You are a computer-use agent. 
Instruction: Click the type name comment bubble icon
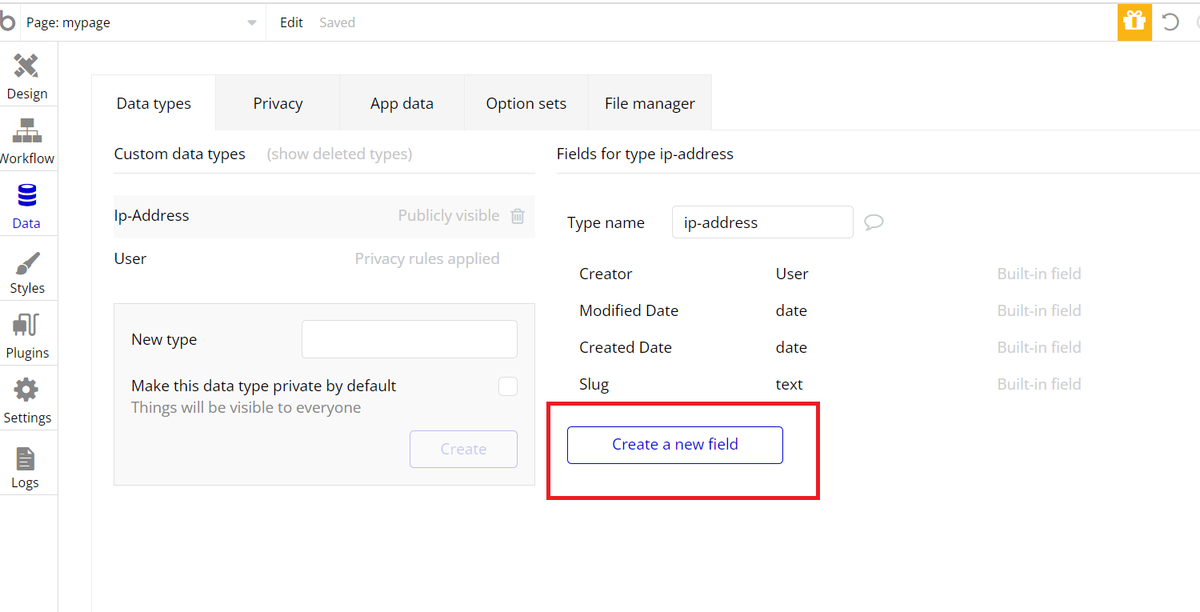(873, 222)
